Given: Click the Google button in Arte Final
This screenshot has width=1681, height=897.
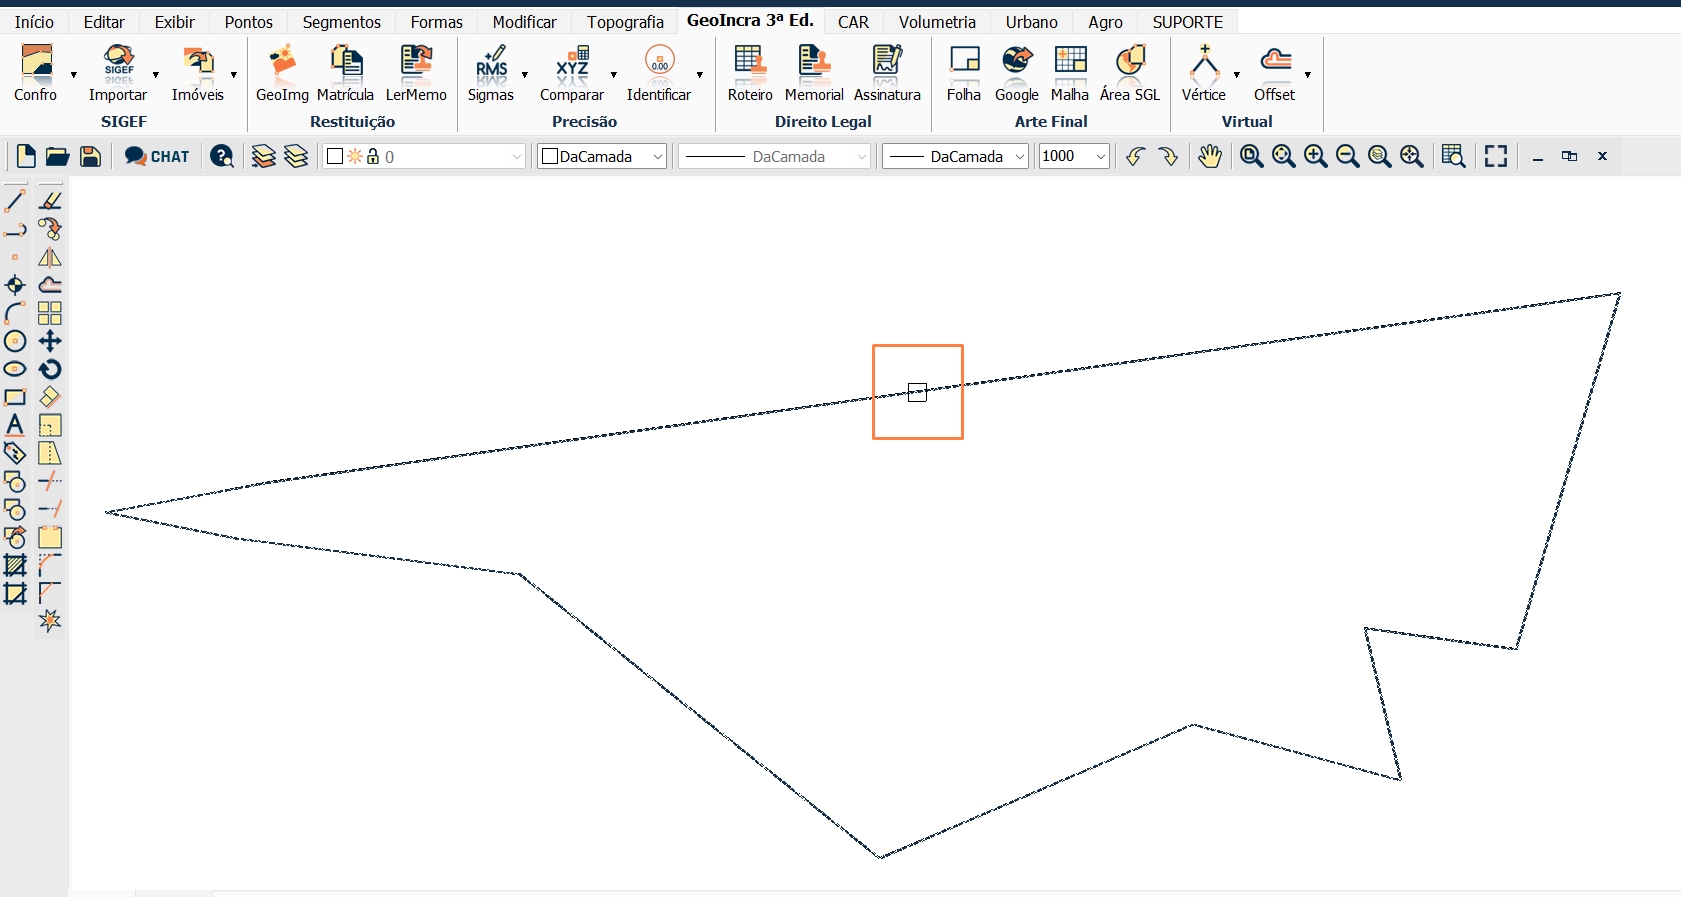Looking at the screenshot, I should (1017, 74).
